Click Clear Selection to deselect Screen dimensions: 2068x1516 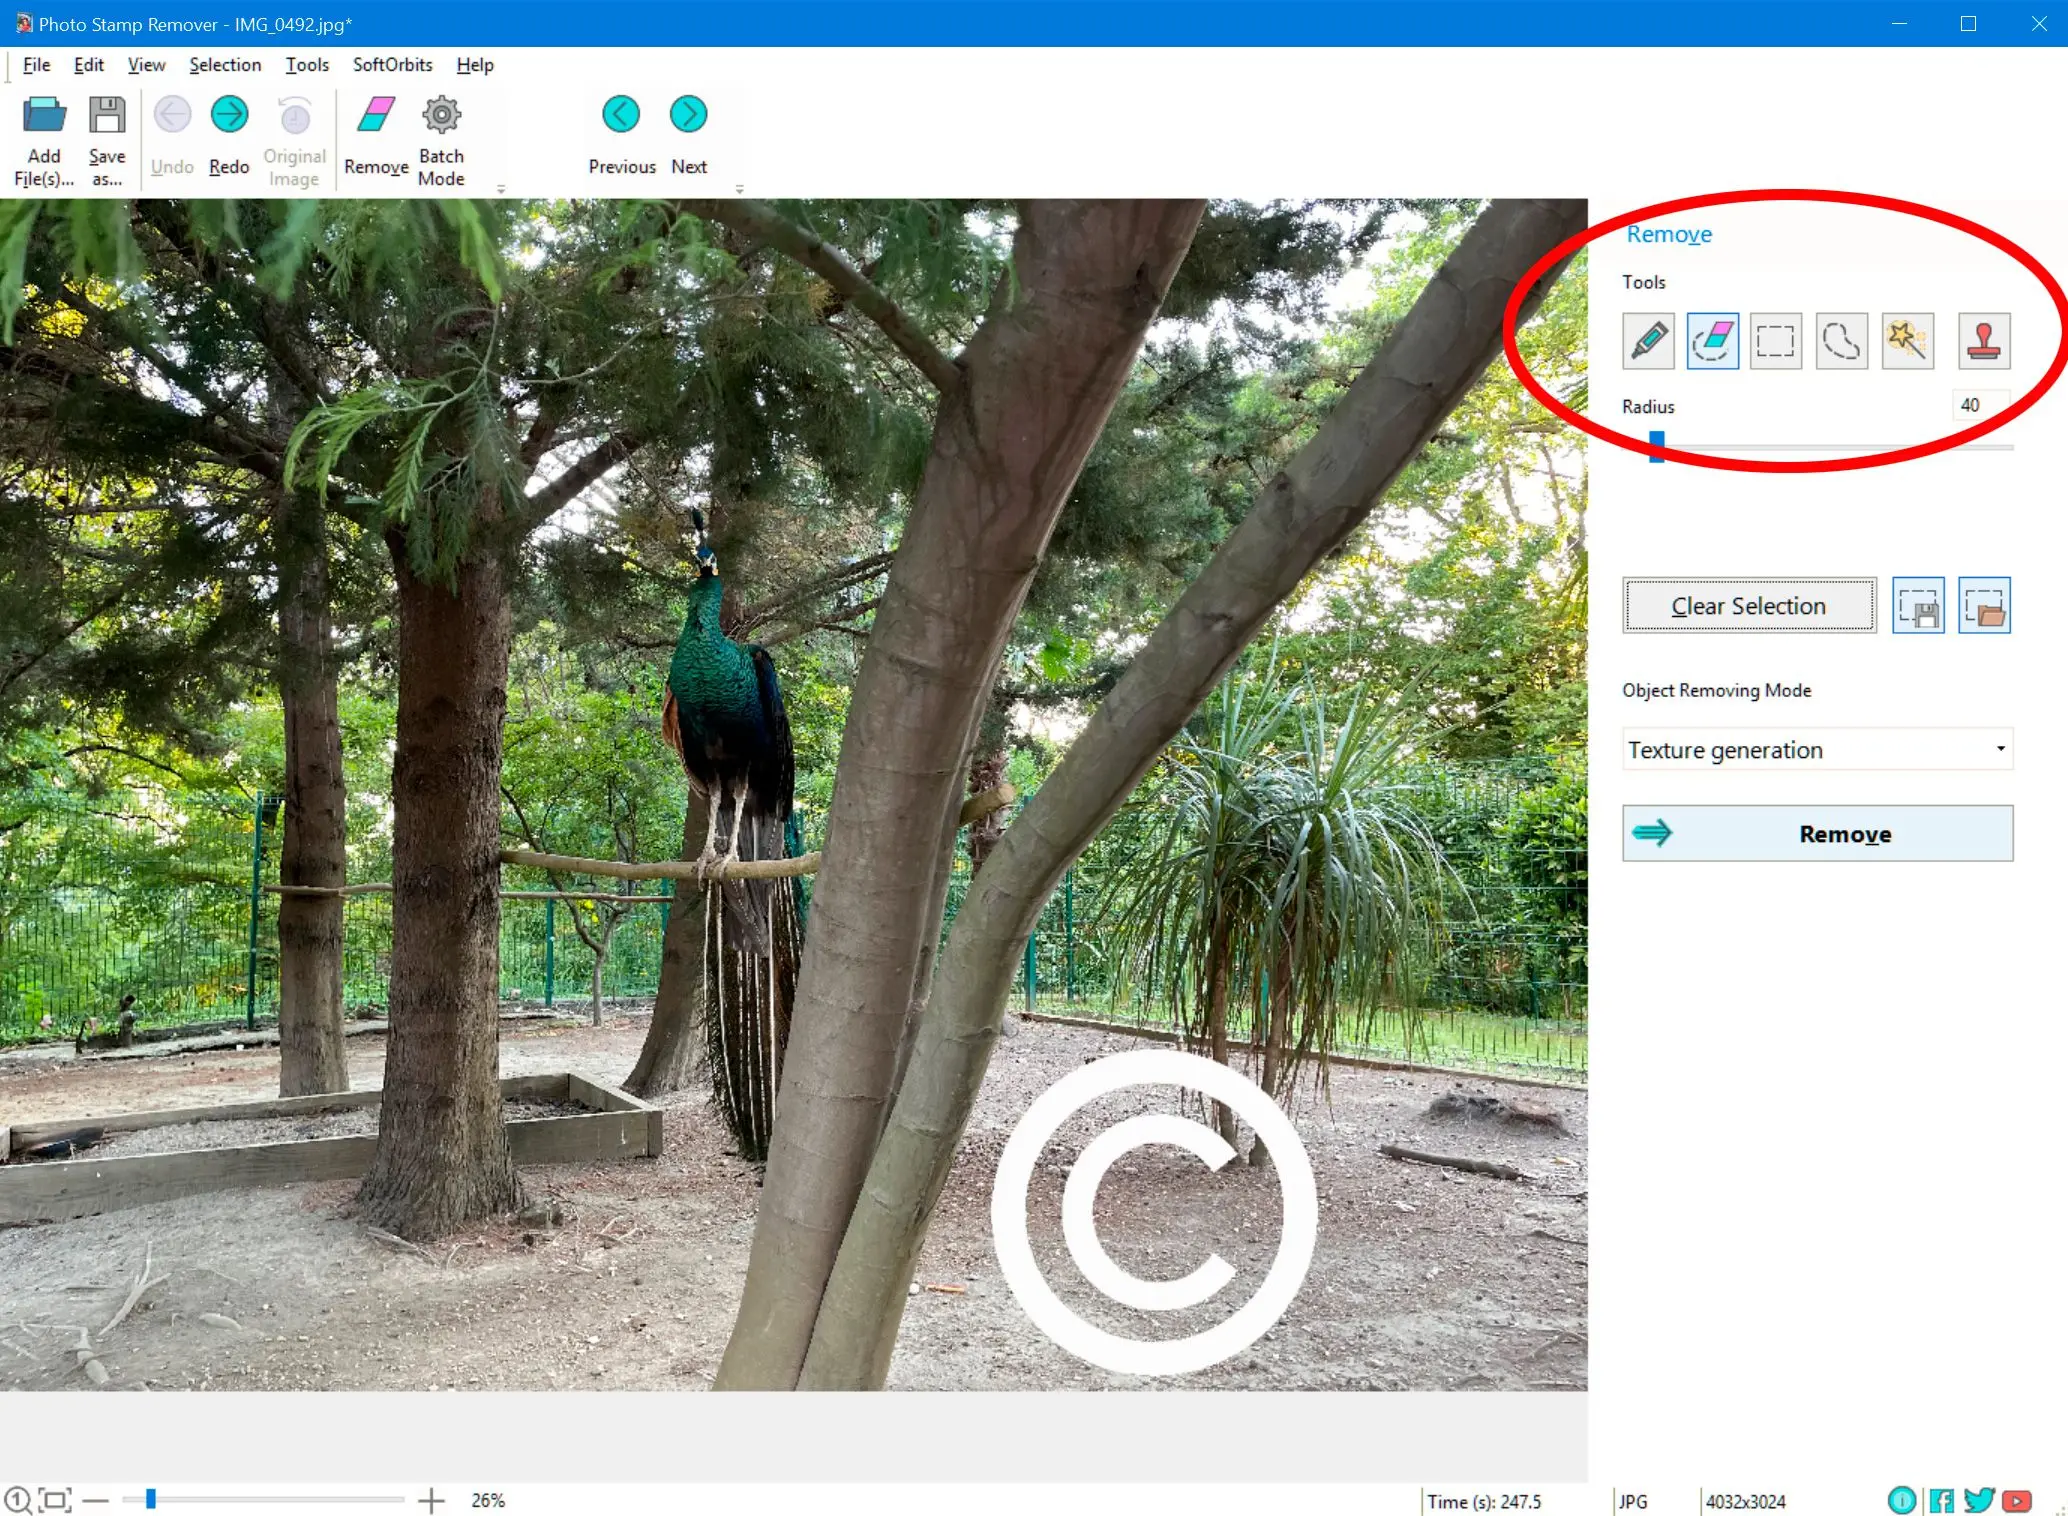[x=1747, y=605]
